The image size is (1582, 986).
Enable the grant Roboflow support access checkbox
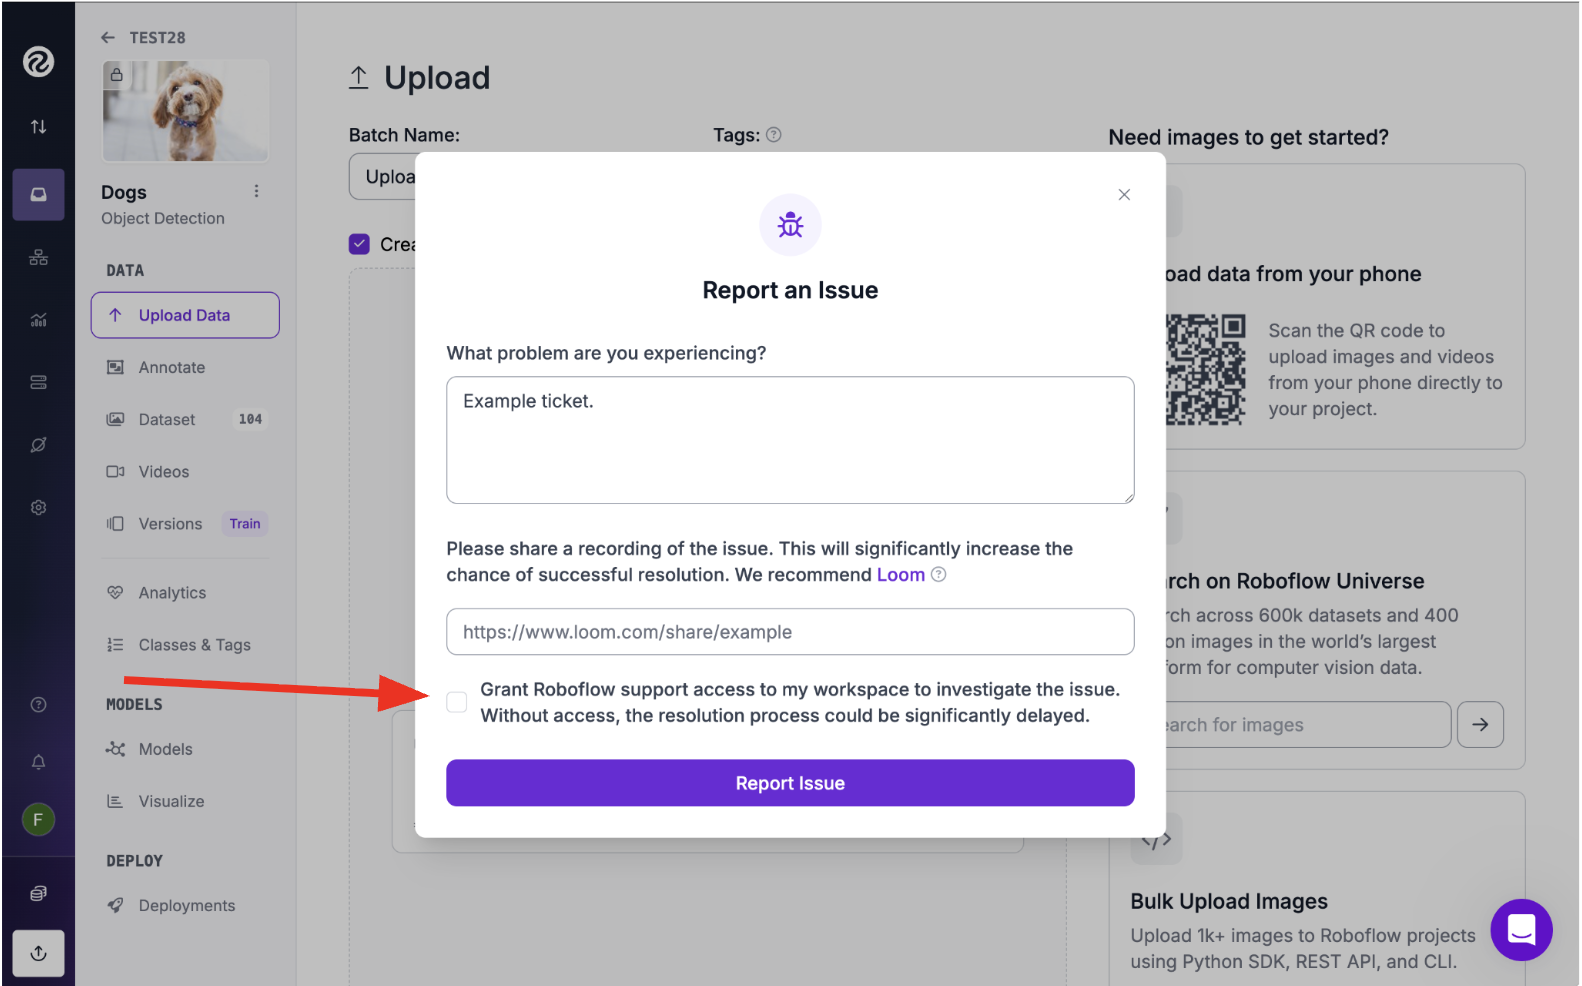pos(457,702)
